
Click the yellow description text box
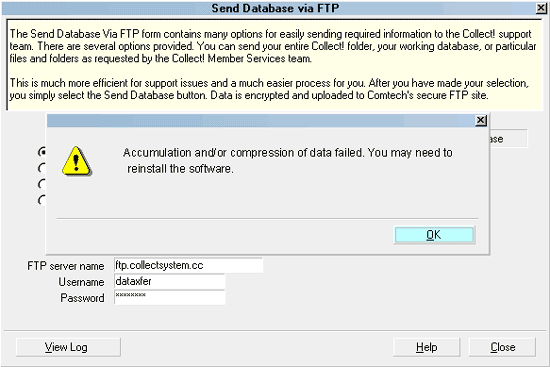(274, 65)
